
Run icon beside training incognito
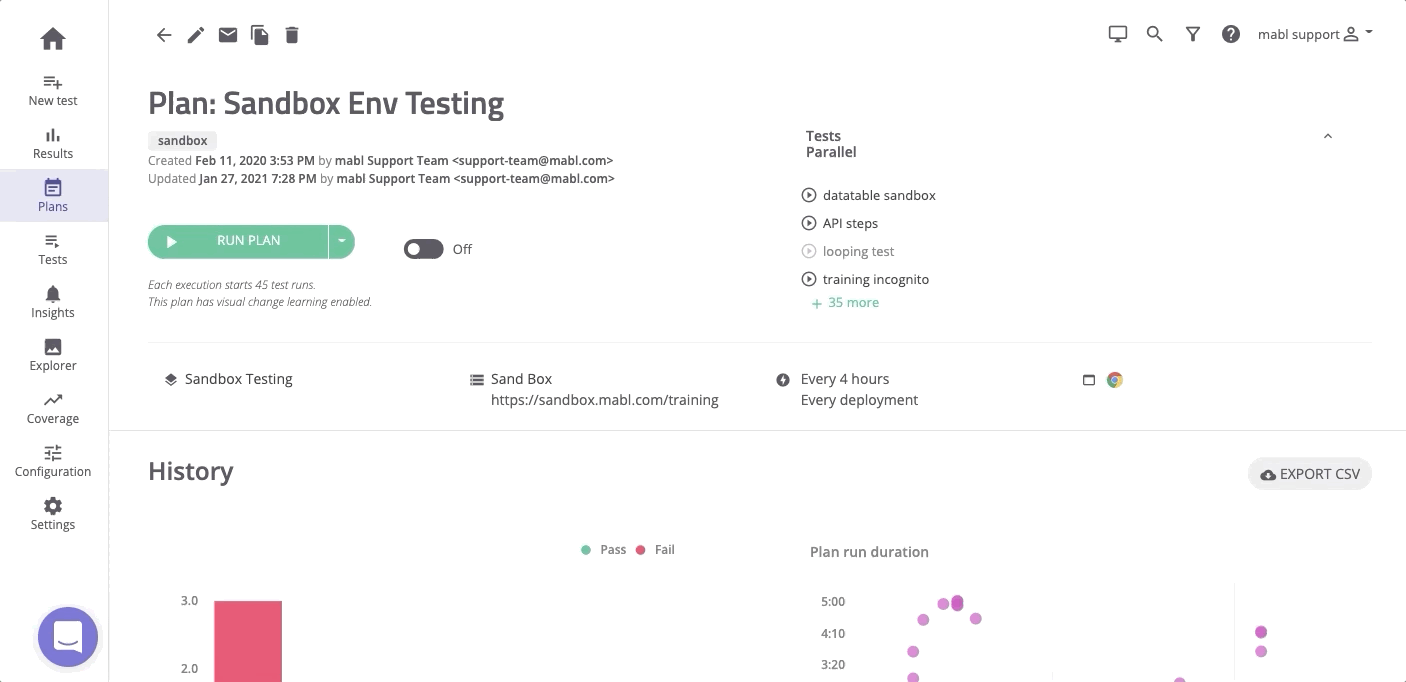pos(809,279)
